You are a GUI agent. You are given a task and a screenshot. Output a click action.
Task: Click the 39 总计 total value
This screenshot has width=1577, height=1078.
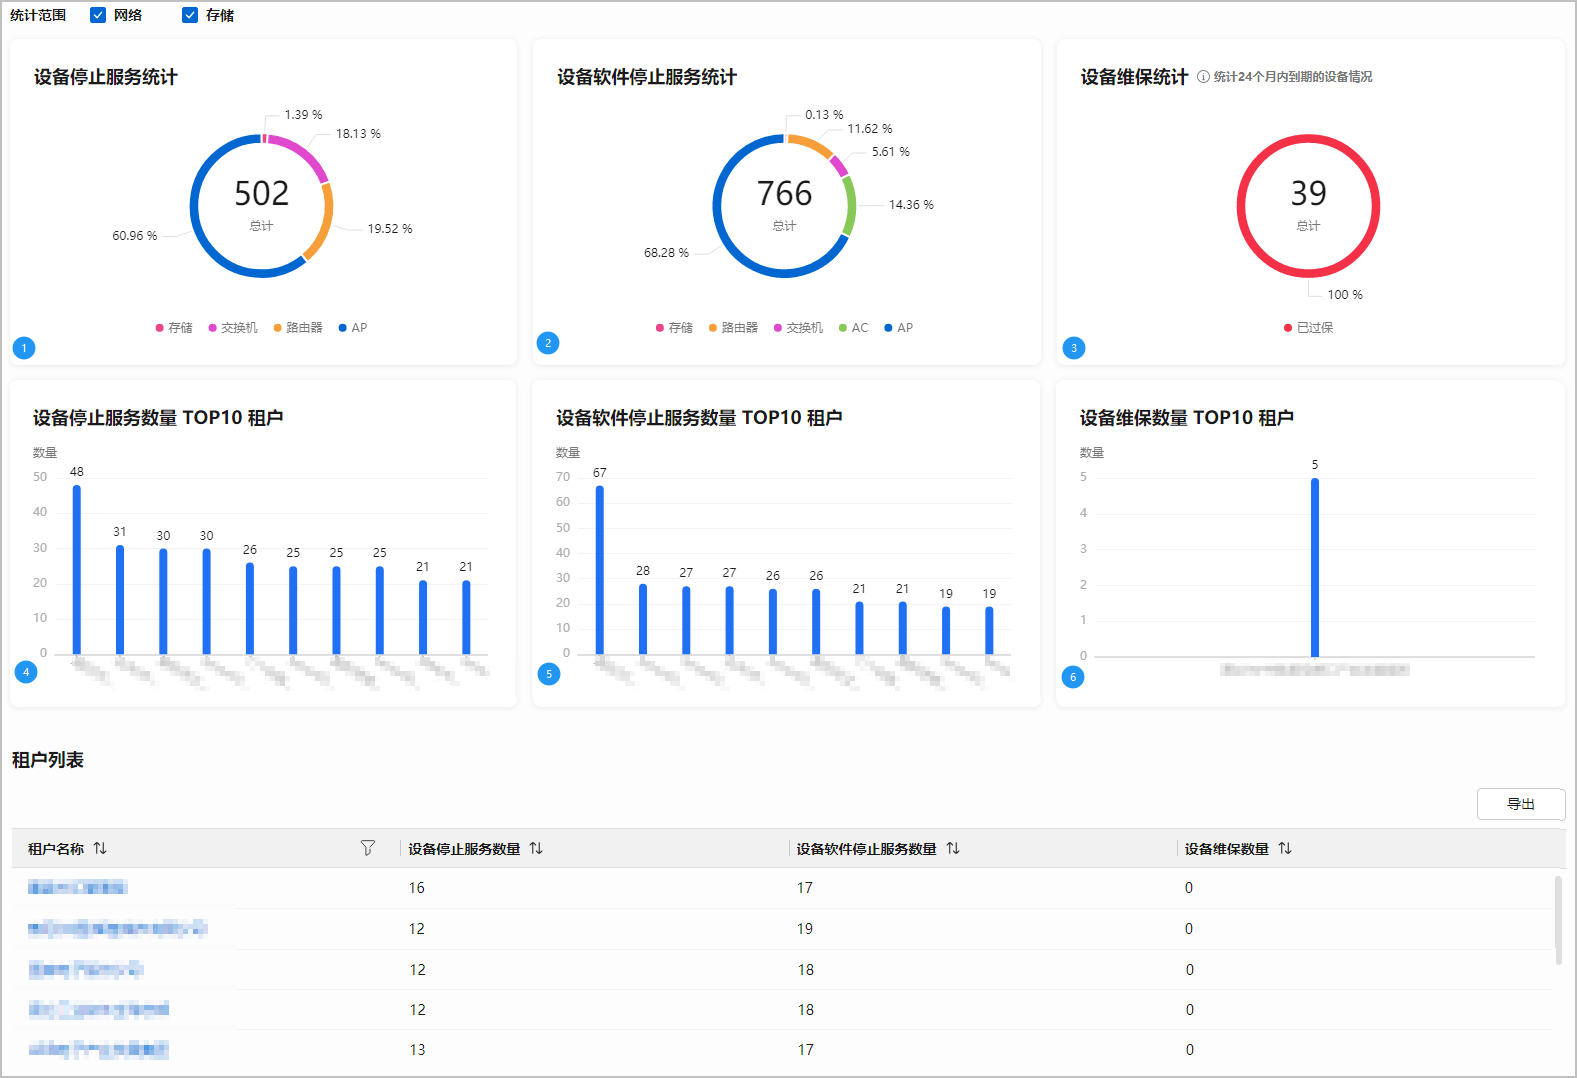click(1308, 193)
